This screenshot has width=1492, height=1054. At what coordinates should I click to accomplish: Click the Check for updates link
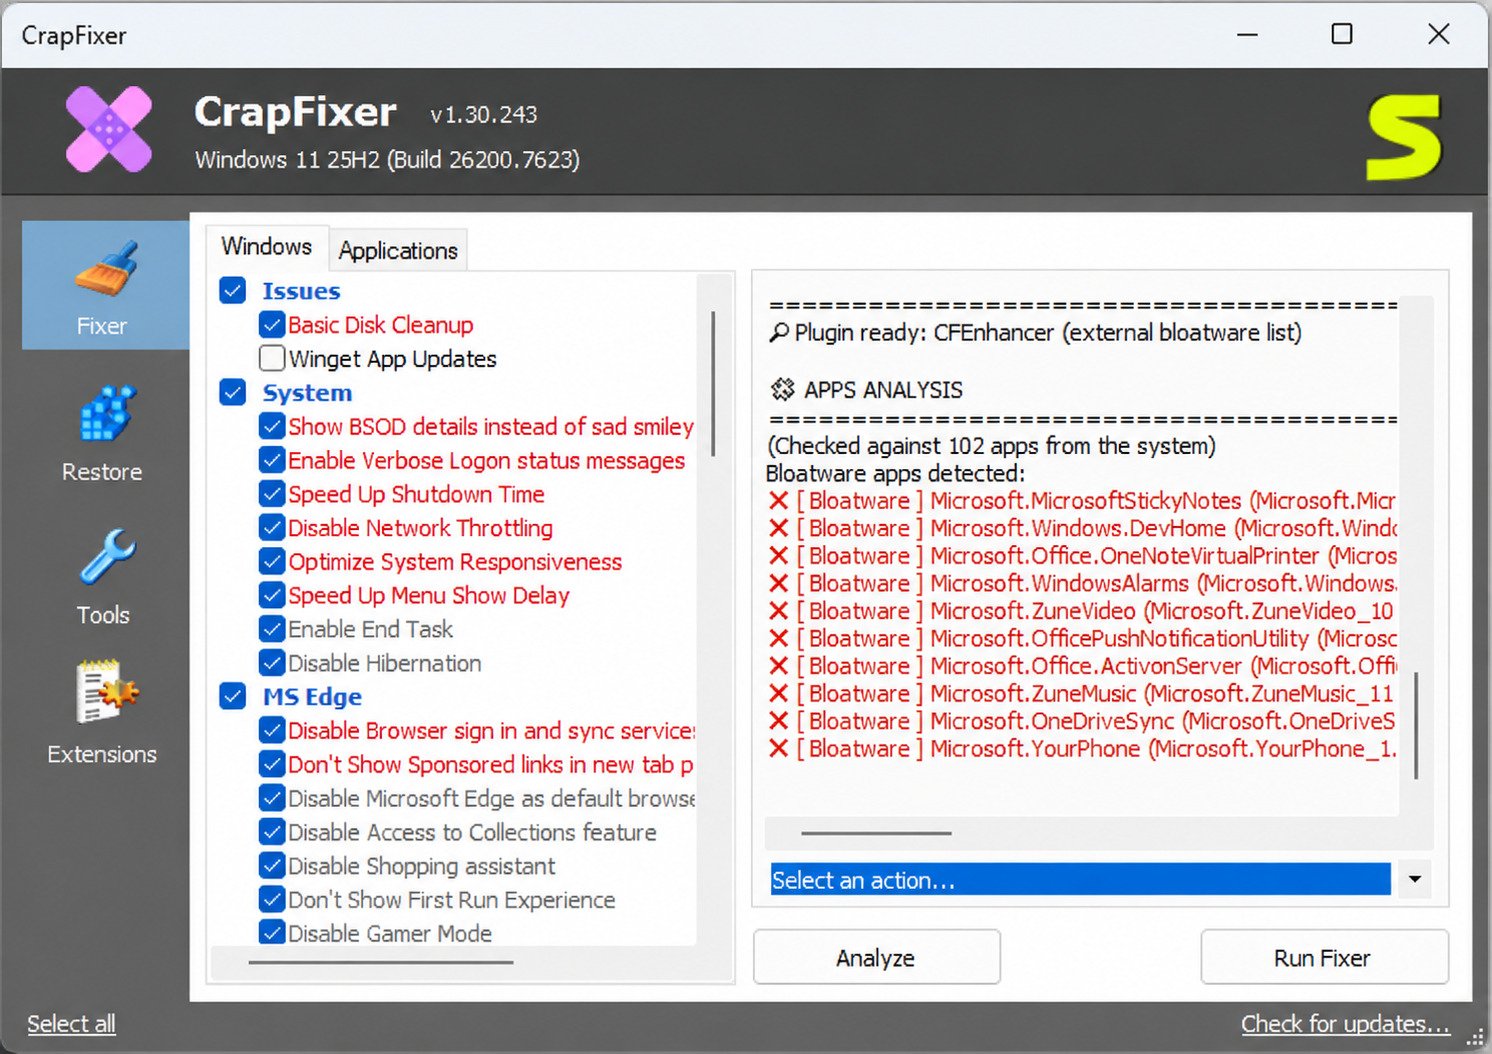click(1345, 1024)
